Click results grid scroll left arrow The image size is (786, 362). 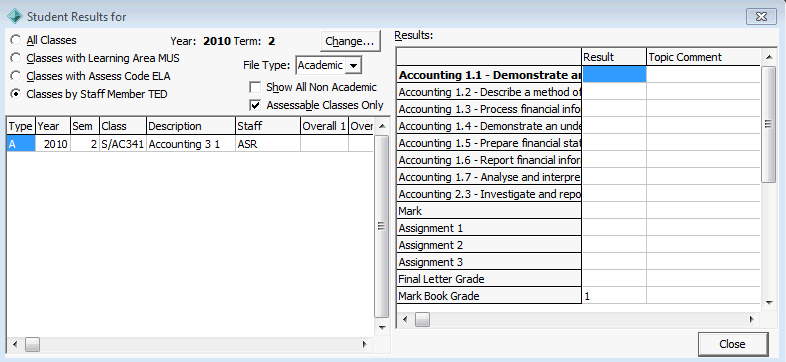405,319
